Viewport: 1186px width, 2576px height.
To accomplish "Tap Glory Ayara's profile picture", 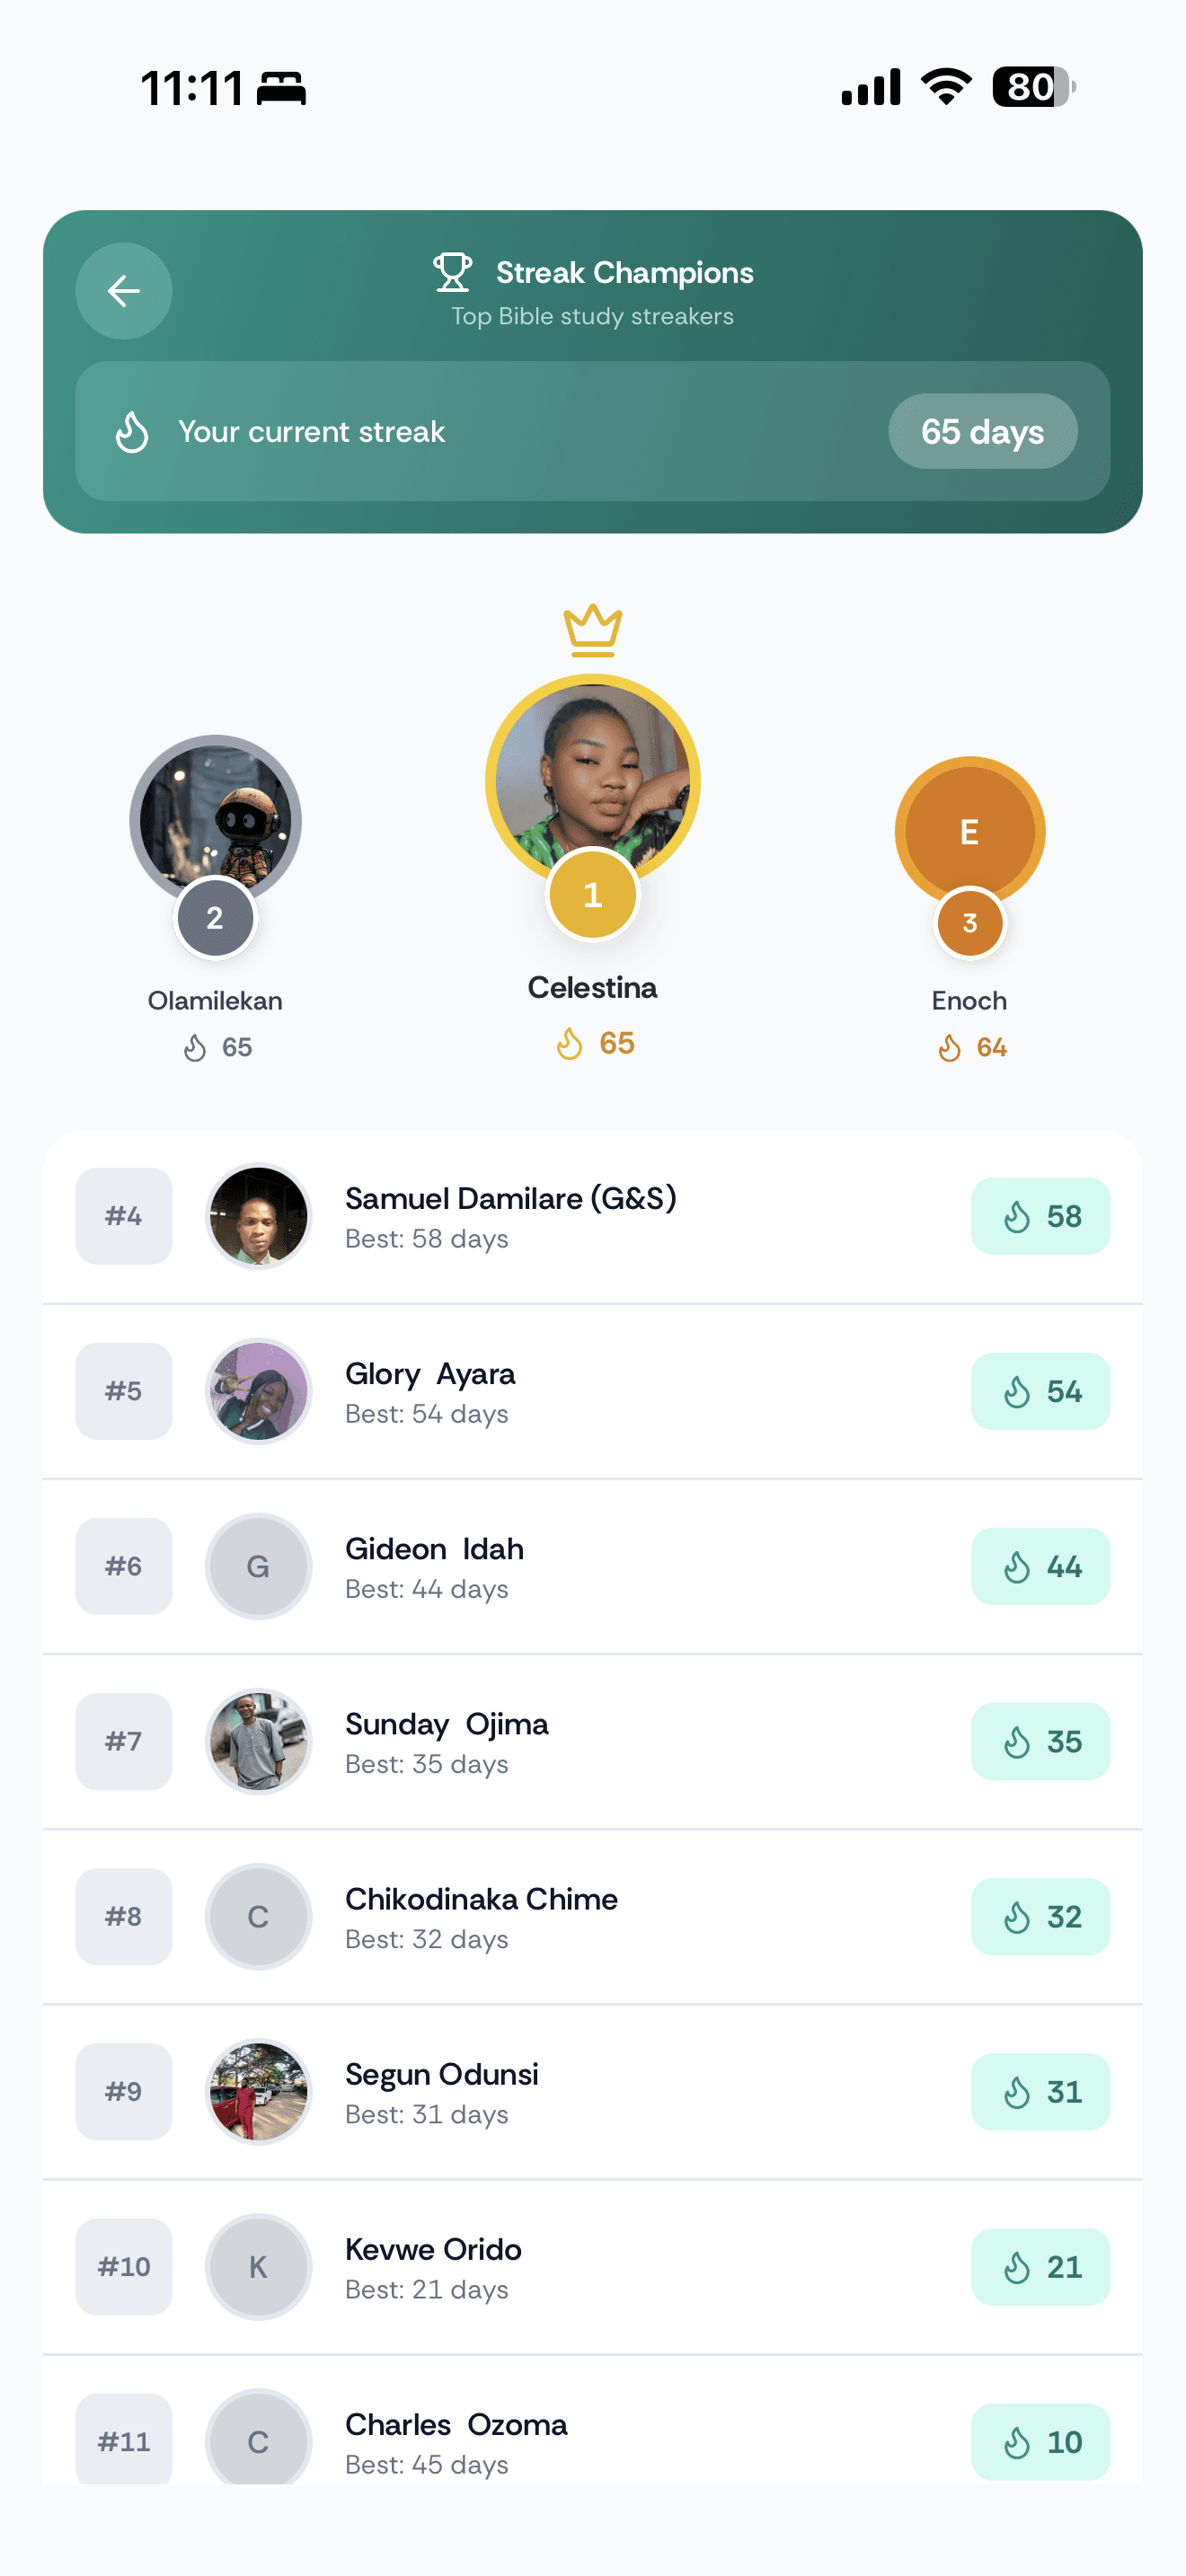I will click(258, 1391).
